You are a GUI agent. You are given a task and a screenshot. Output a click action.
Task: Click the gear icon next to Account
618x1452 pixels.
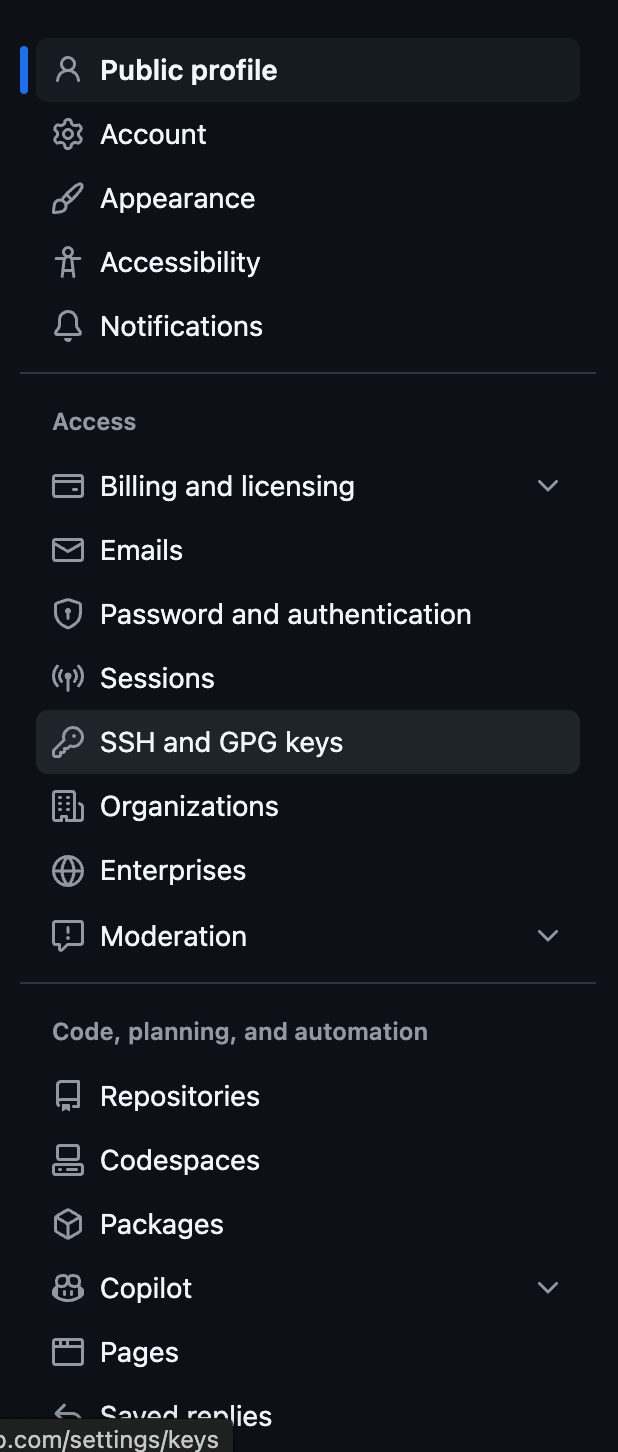click(68, 134)
